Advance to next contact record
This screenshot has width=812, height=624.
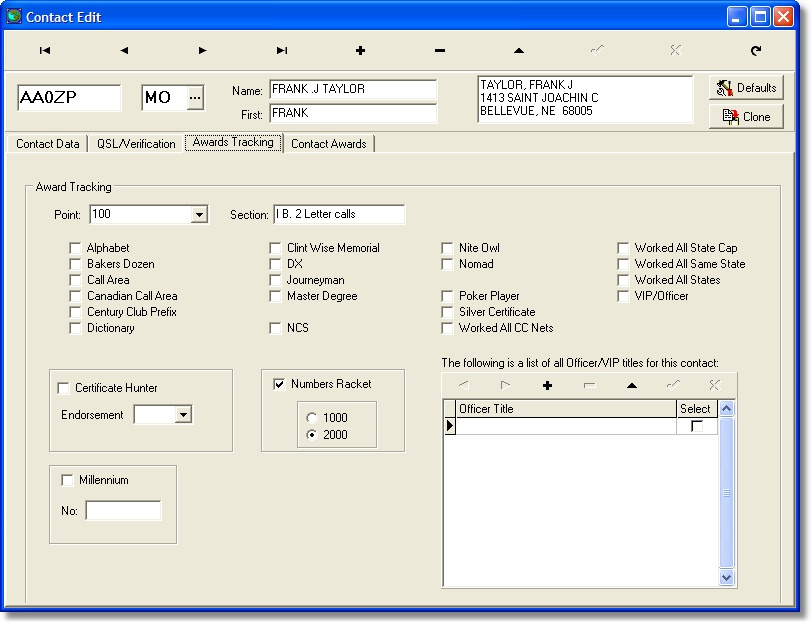click(x=203, y=50)
